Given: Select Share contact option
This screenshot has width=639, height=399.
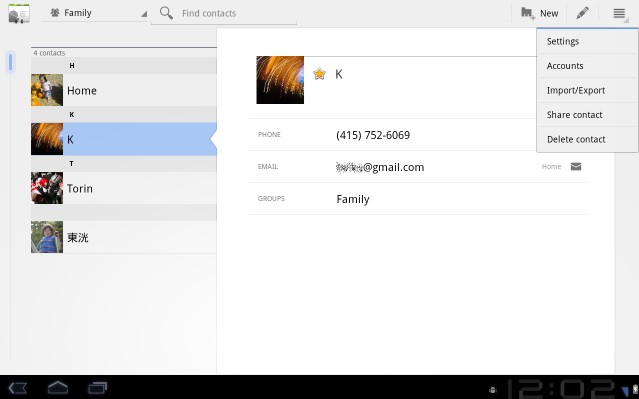Looking at the screenshot, I should pos(587,115).
